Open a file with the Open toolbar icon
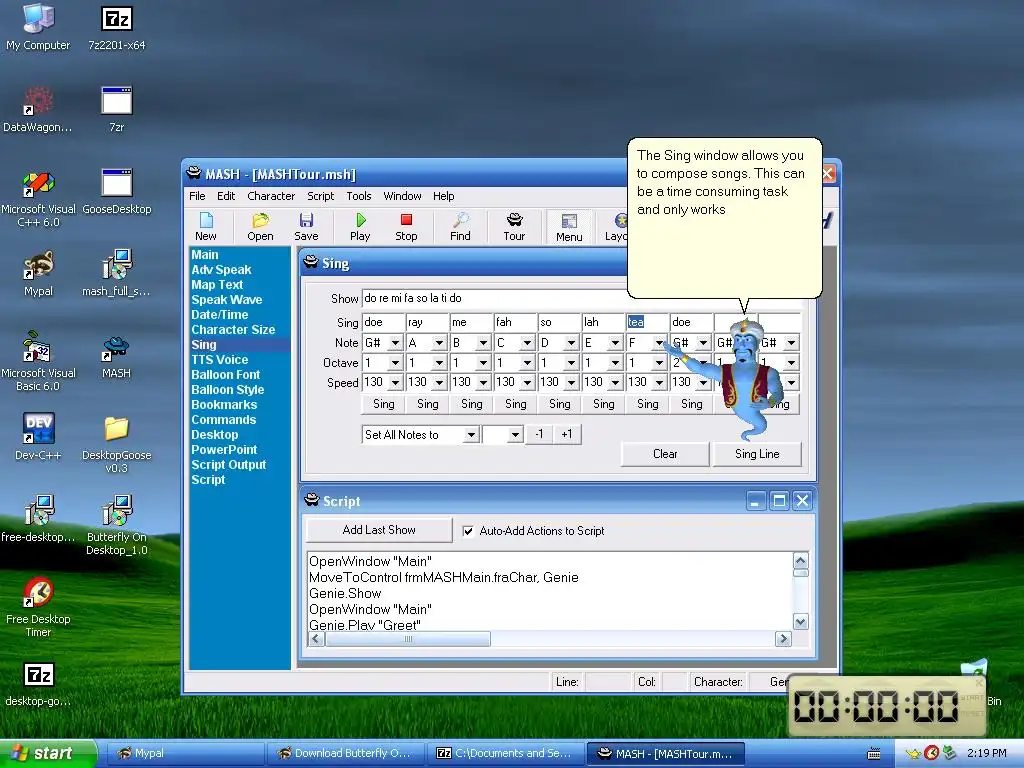1024x768 pixels. pyautogui.click(x=260, y=227)
